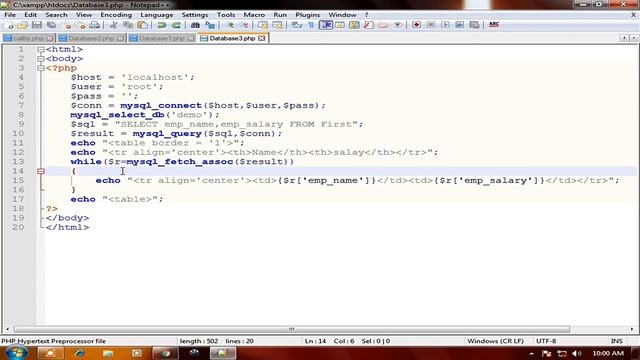Switch to the Database1.php tab
This screenshot has width=640, height=360.
[x=162, y=38]
